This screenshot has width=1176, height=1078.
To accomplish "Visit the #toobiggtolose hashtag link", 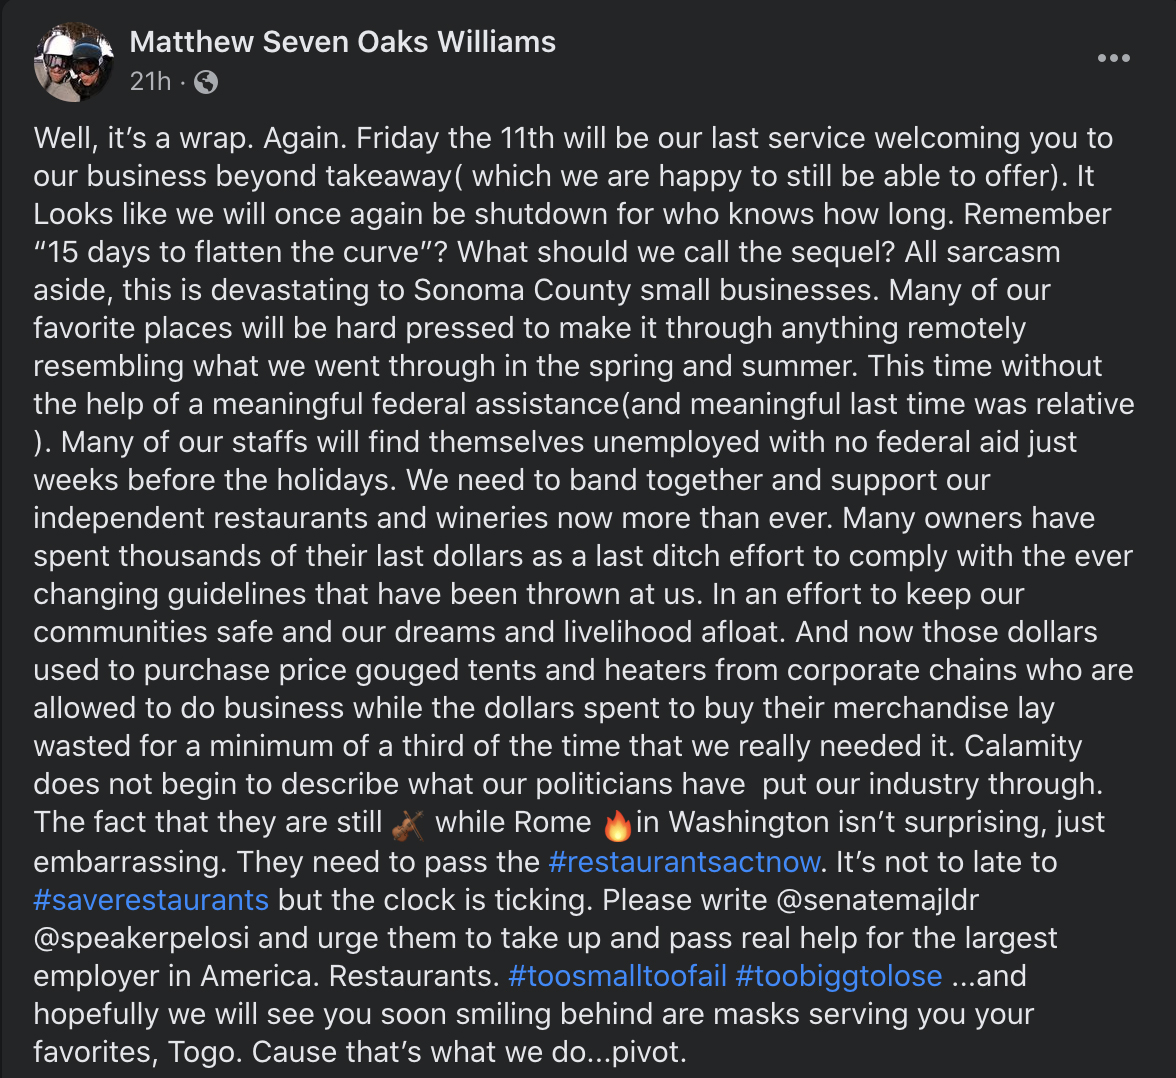I will [x=838, y=975].
